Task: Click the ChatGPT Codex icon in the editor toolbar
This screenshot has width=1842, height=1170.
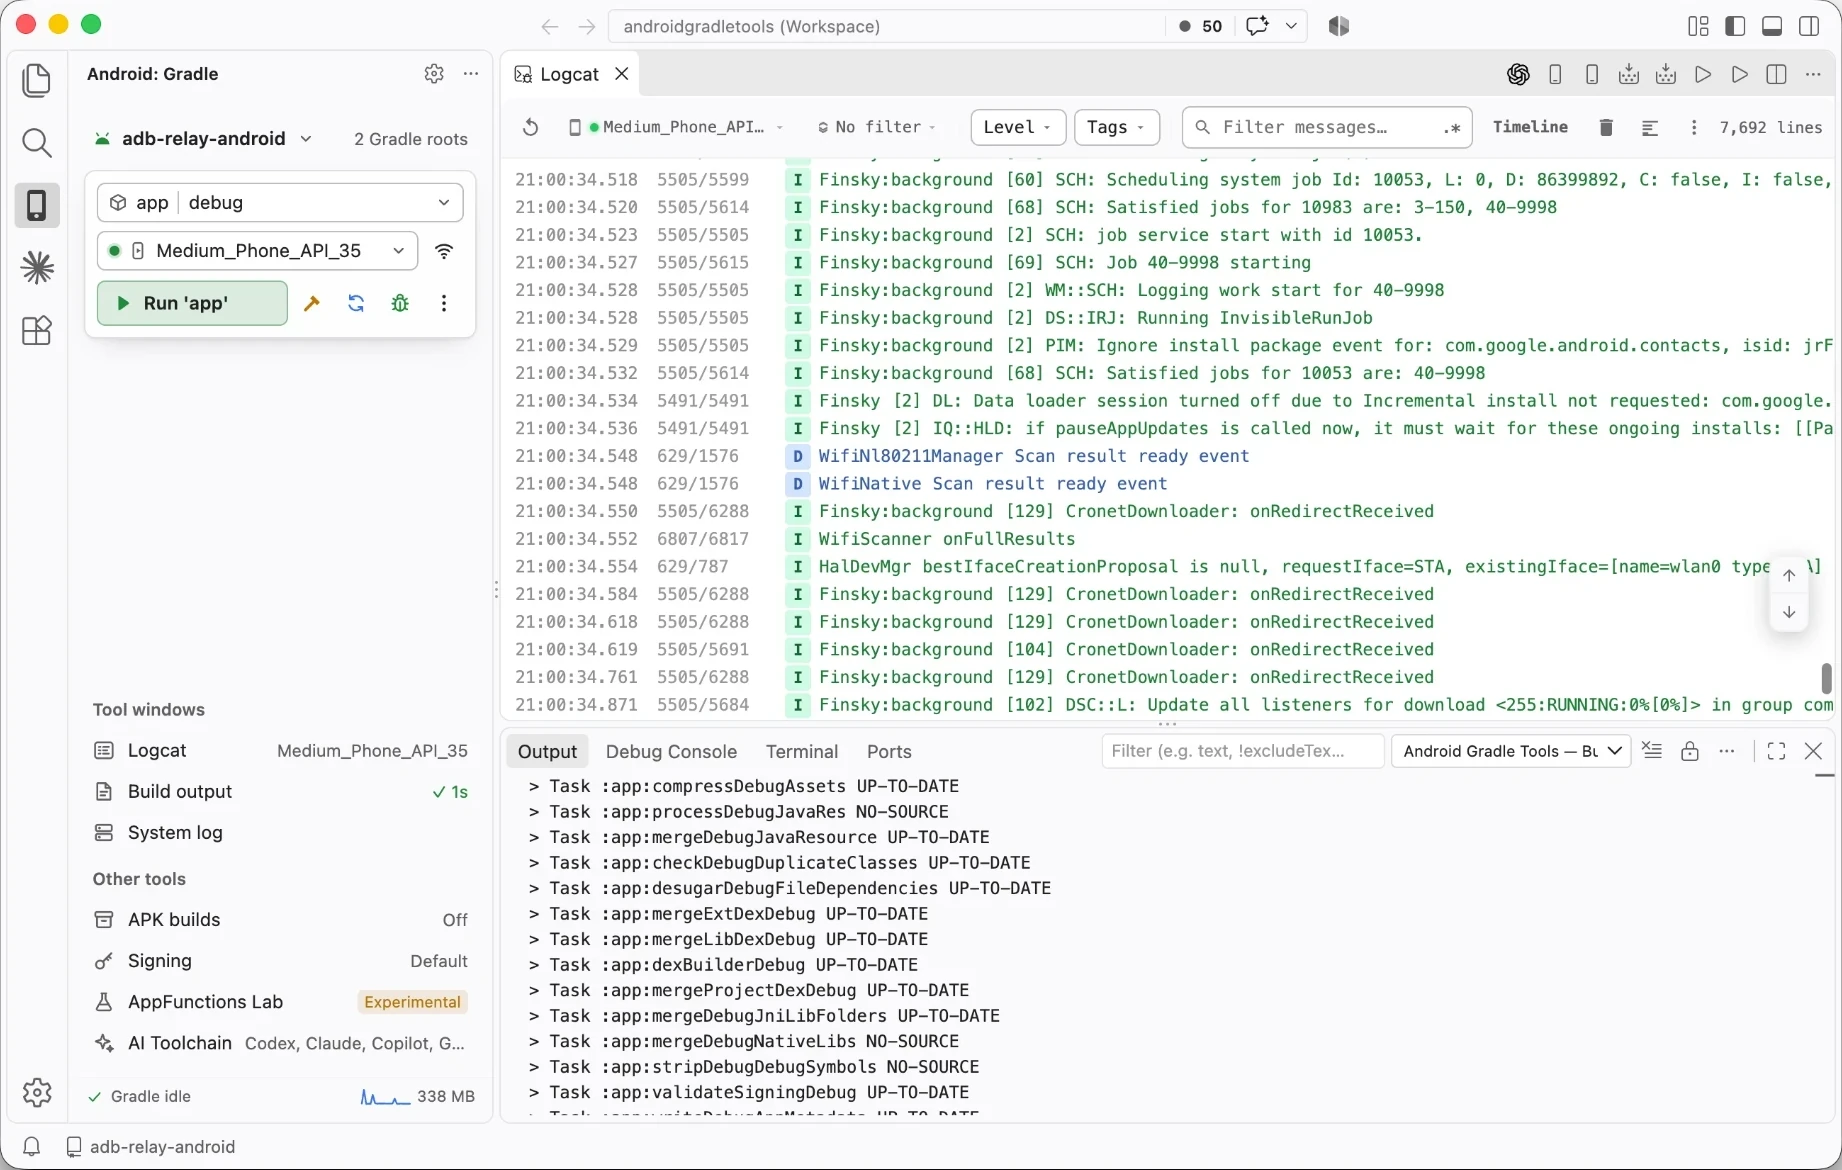Action: click(1518, 74)
